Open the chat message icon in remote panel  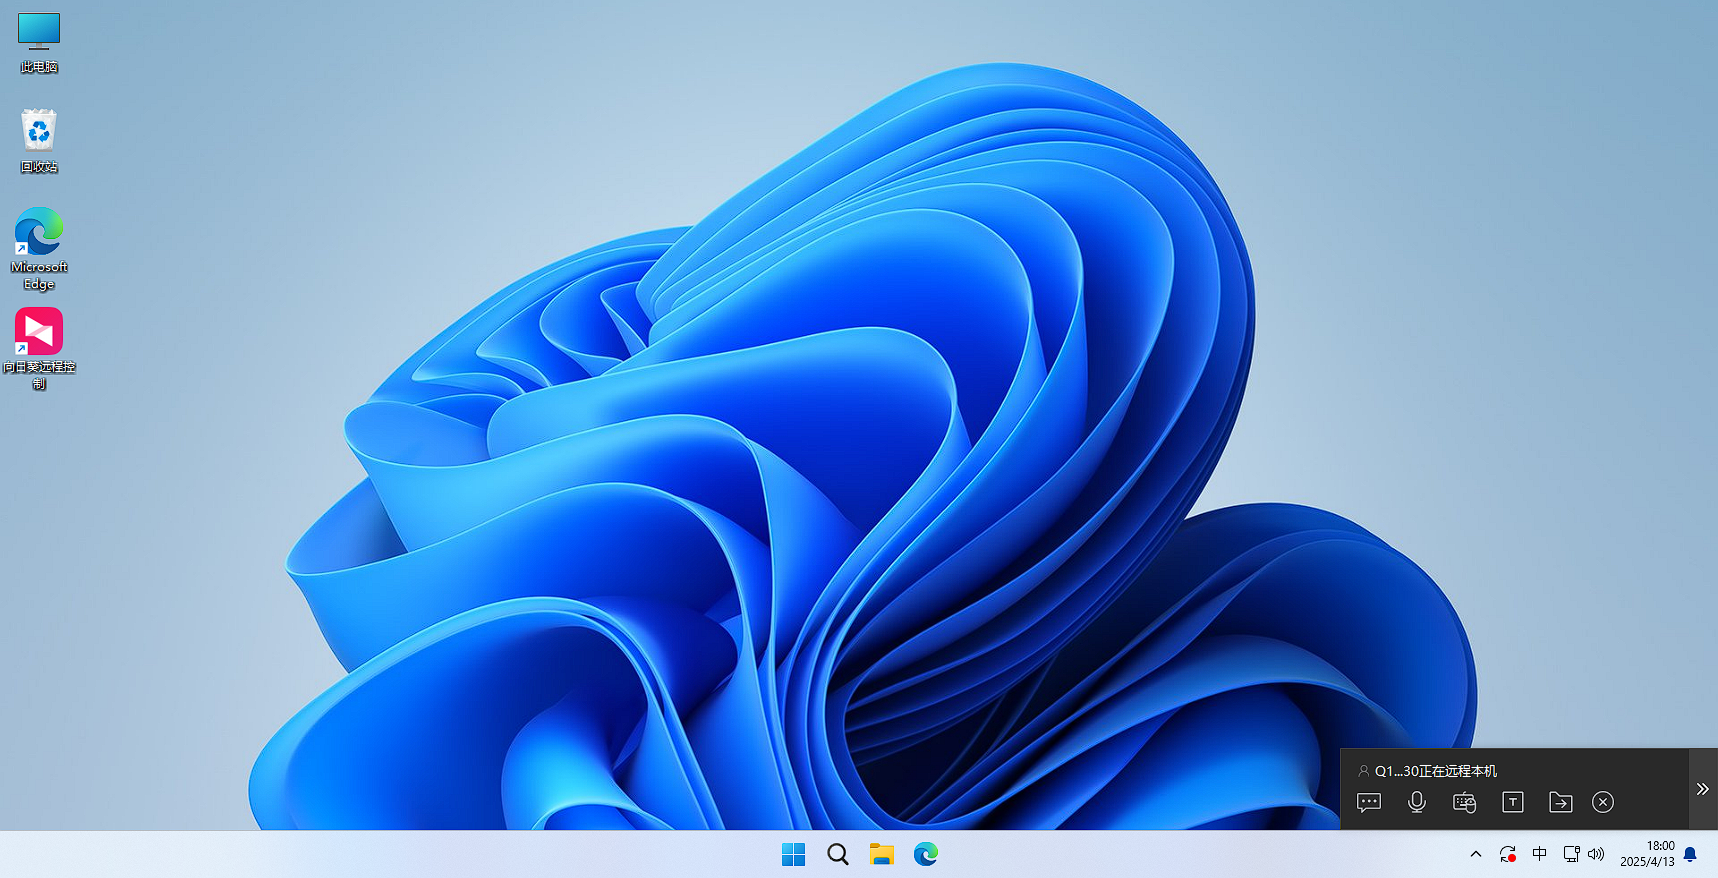pyautogui.click(x=1369, y=802)
